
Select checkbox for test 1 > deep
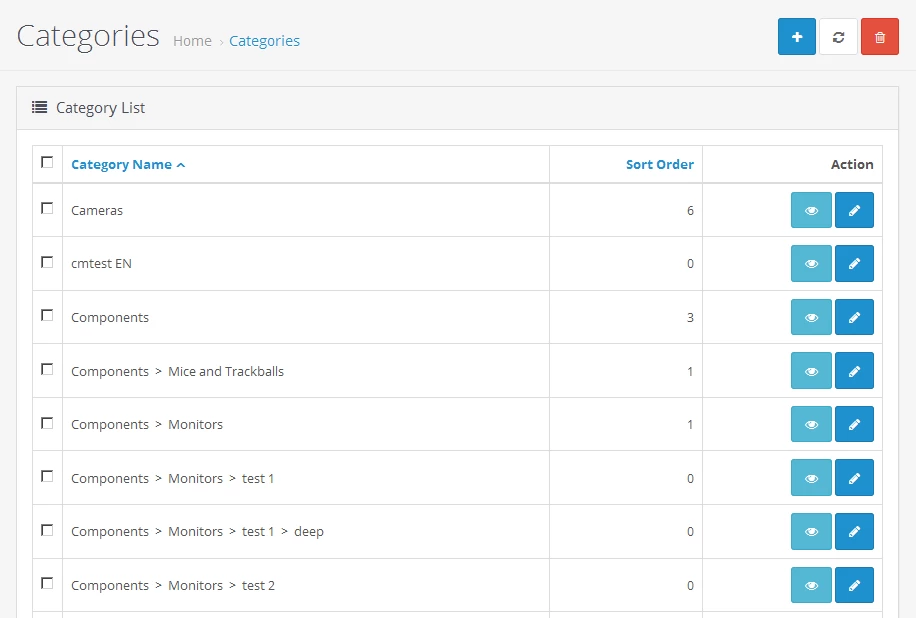[x=47, y=530]
